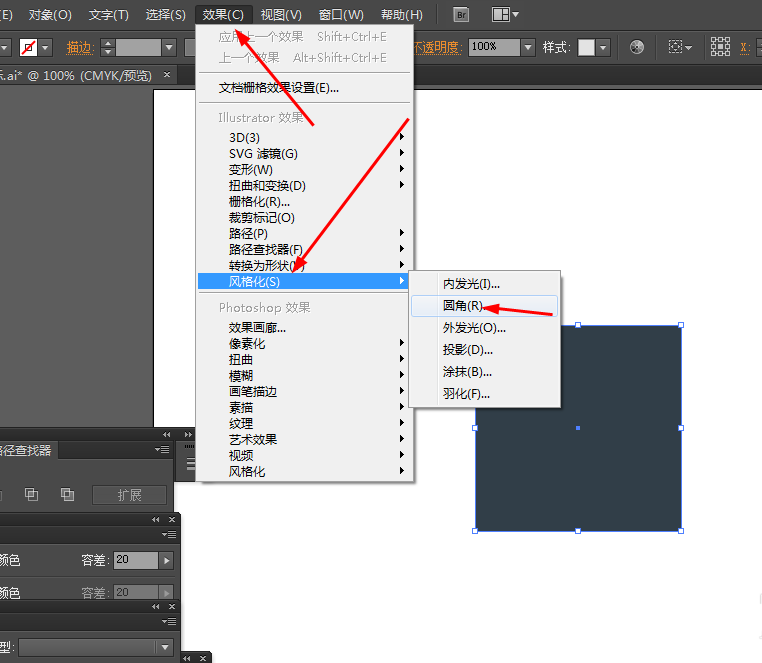Click the 不透明度 opacity link label
Image resolution: width=762 pixels, height=663 pixels.
tap(438, 47)
